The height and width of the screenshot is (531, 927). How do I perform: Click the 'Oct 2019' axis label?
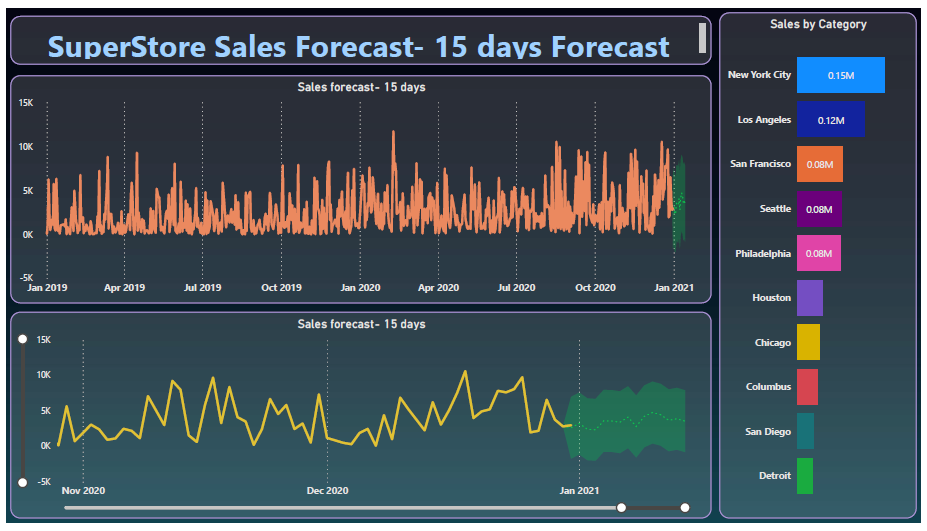pyautogui.click(x=281, y=287)
